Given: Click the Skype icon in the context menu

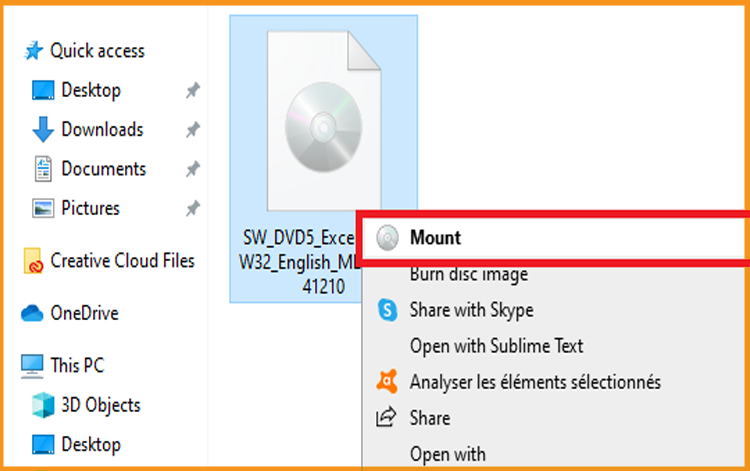Looking at the screenshot, I should point(387,310).
